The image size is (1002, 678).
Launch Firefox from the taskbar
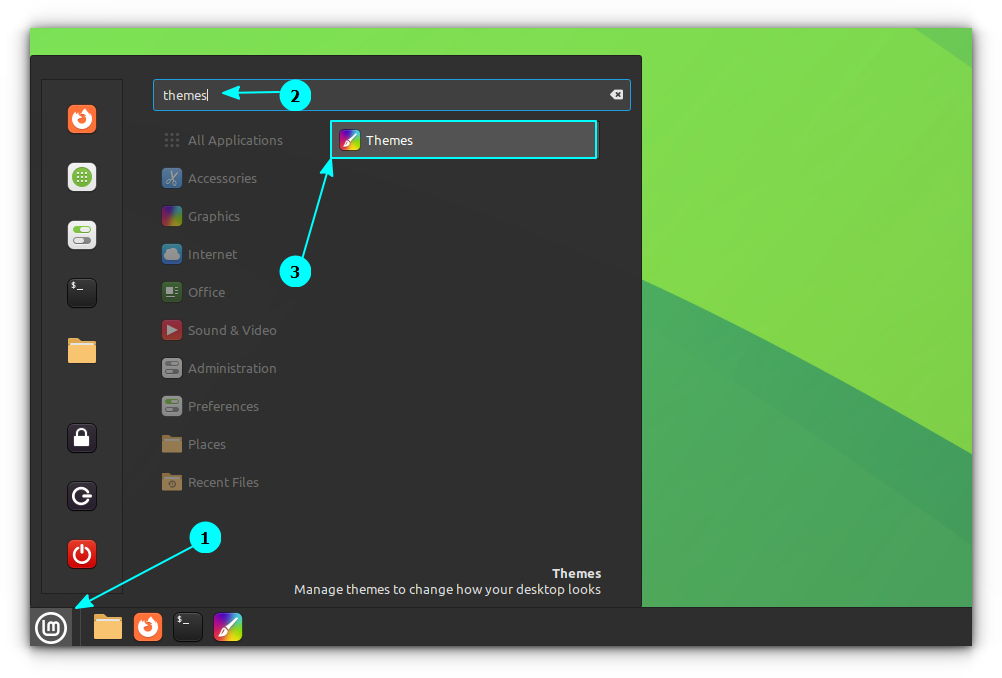click(147, 627)
